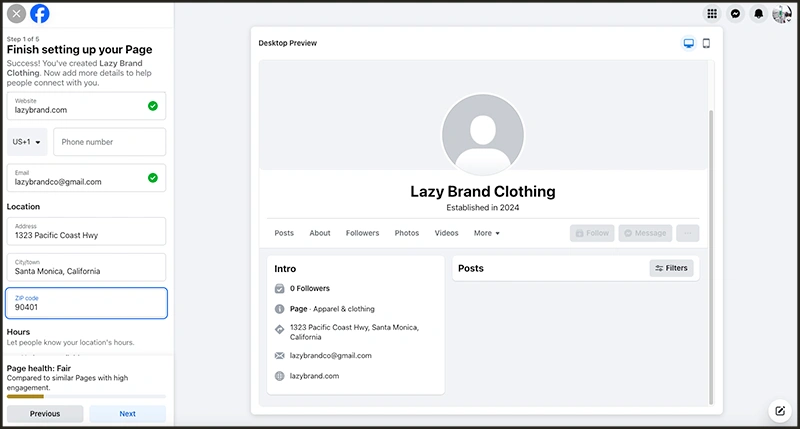
Task: Switch to mobile preview icon
Action: [x=706, y=44]
